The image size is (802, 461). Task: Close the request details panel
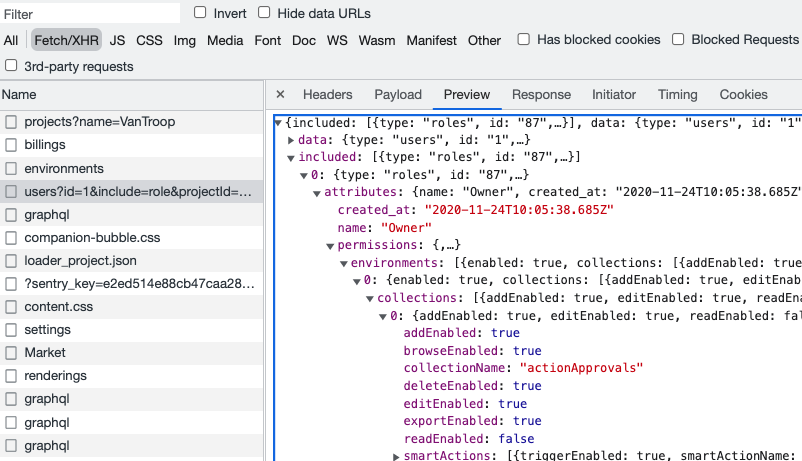pos(280,95)
